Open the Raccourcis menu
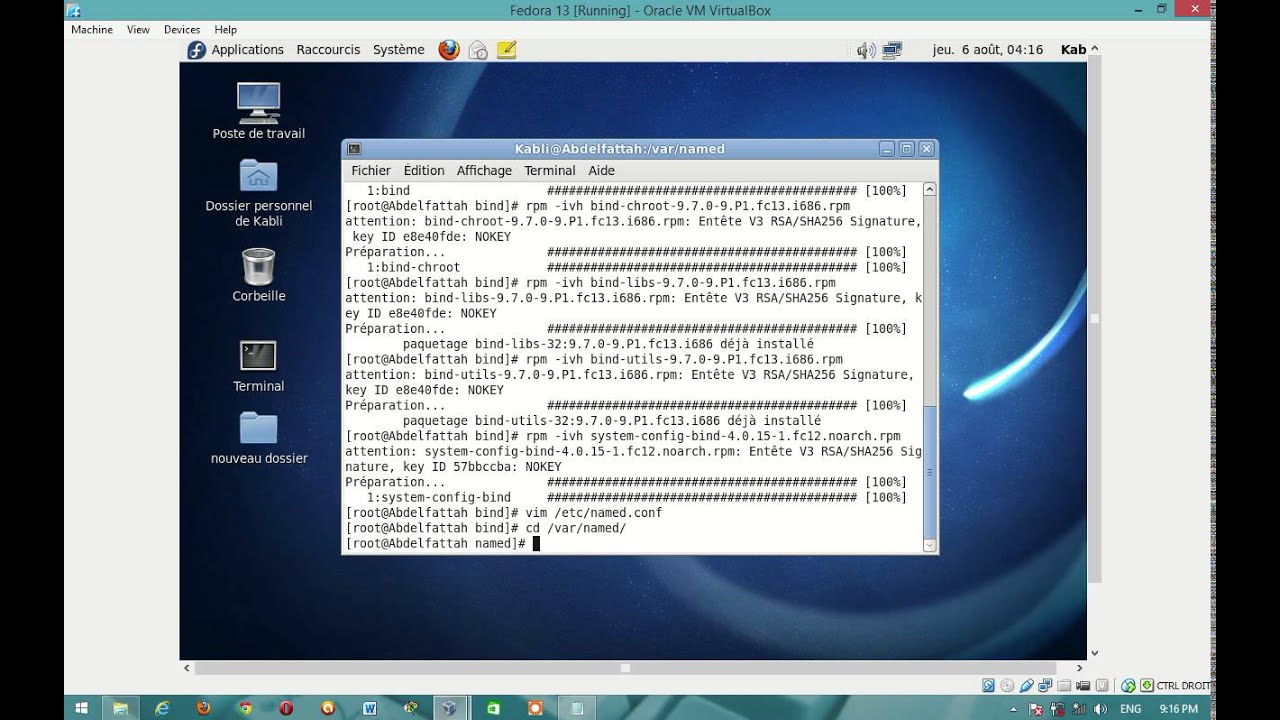 [328, 50]
